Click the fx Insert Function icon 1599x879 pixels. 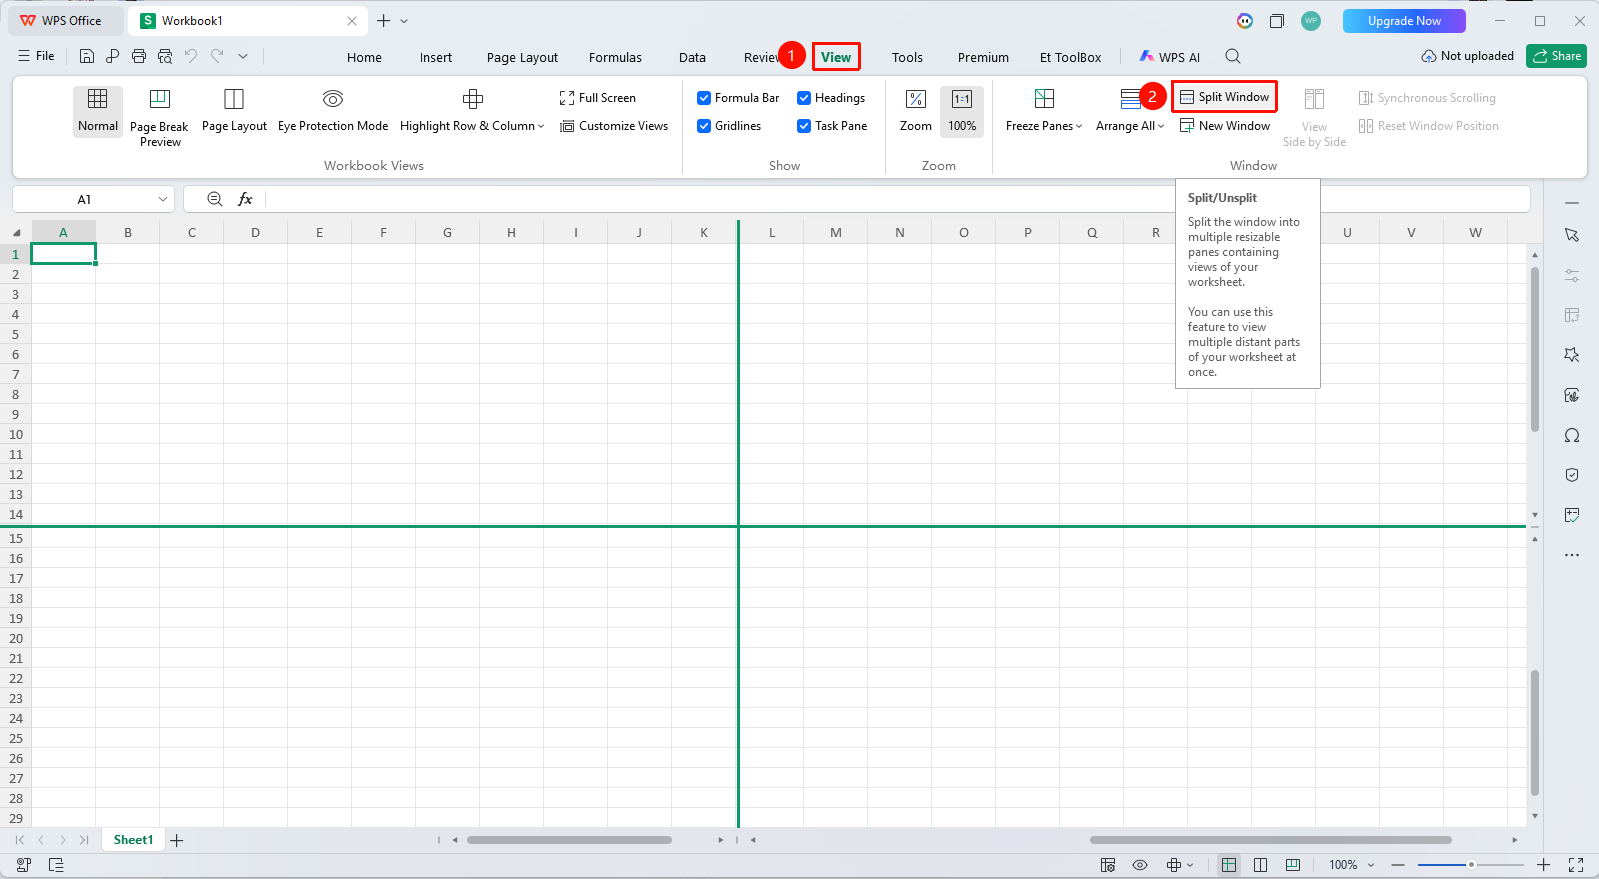coord(245,199)
